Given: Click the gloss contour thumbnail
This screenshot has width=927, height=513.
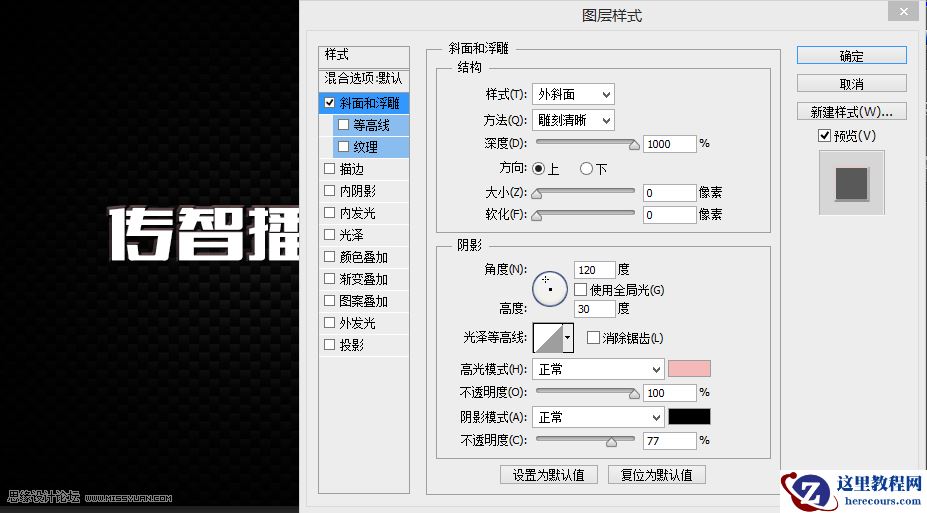Looking at the screenshot, I should click(548, 338).
